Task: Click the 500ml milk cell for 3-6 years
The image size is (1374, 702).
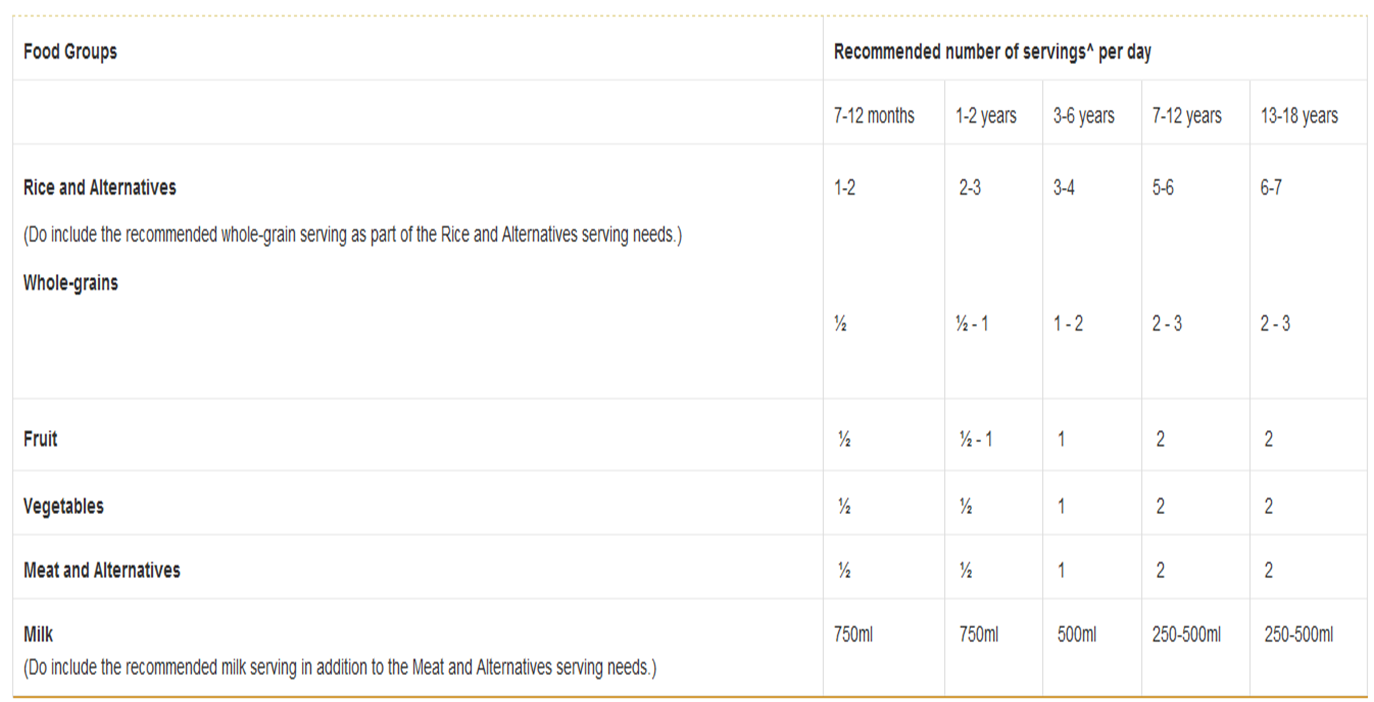Action: tap(1076, 634)
